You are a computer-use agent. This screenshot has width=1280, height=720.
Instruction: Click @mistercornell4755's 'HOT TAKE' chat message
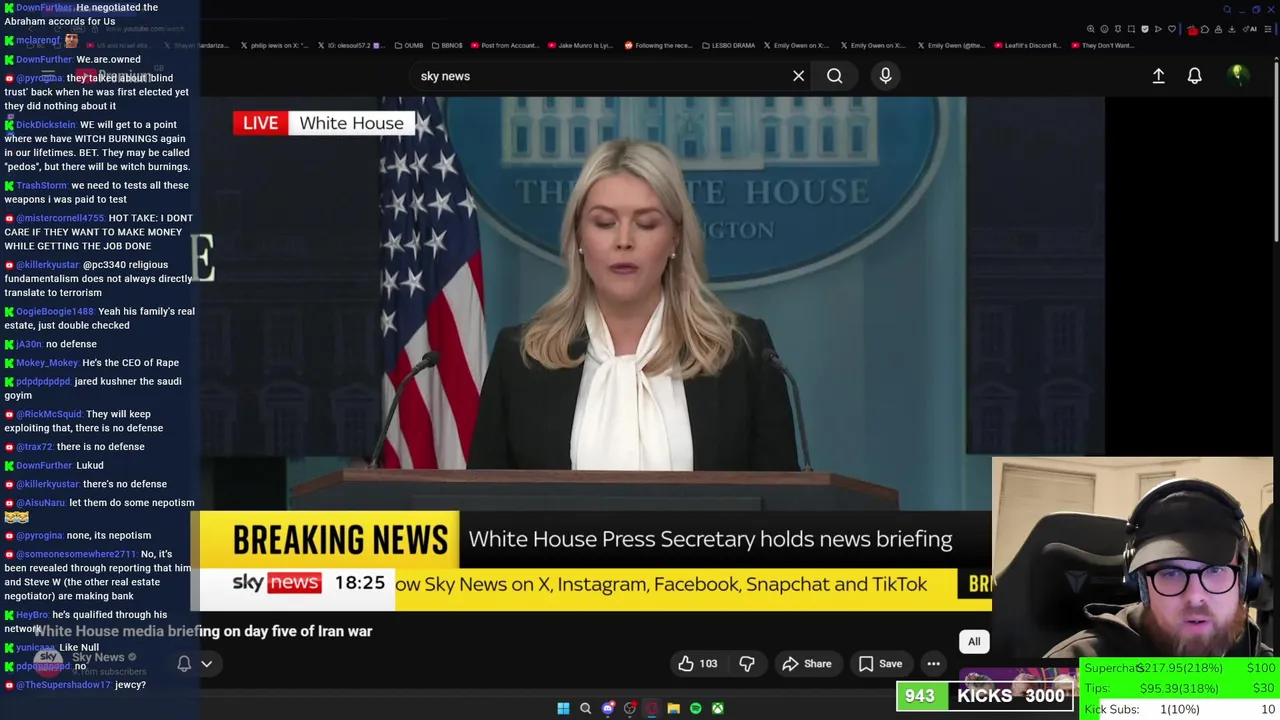[98, 232]
